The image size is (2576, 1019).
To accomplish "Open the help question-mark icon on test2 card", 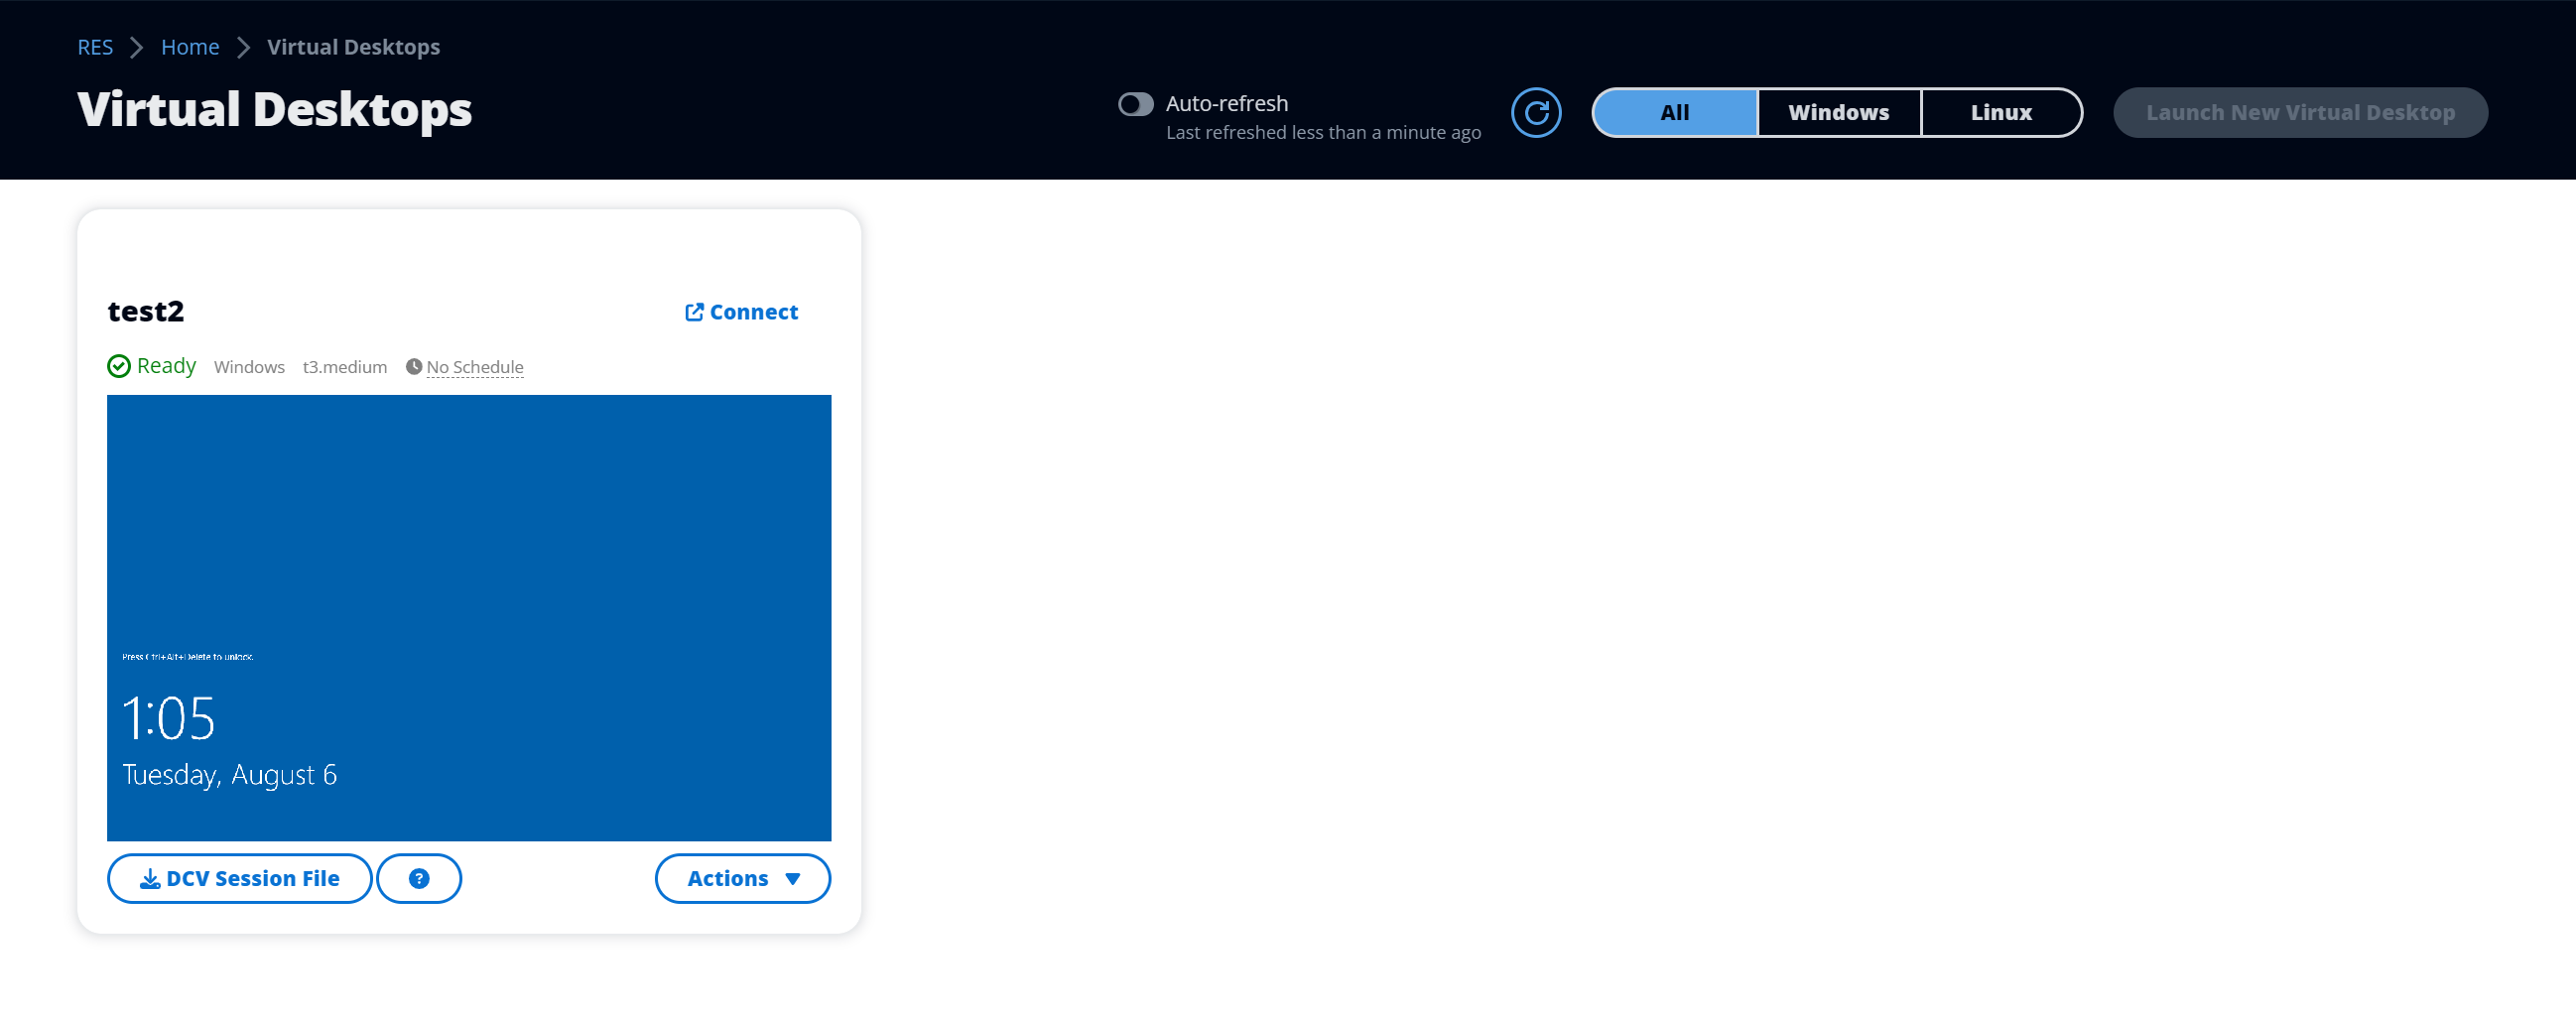I will tap(419, 878).
